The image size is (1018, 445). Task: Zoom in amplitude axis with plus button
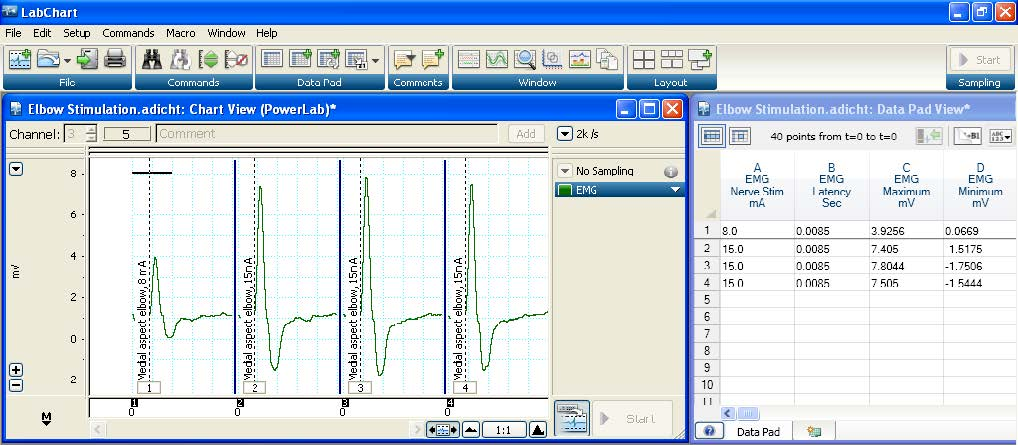(16, 370)
